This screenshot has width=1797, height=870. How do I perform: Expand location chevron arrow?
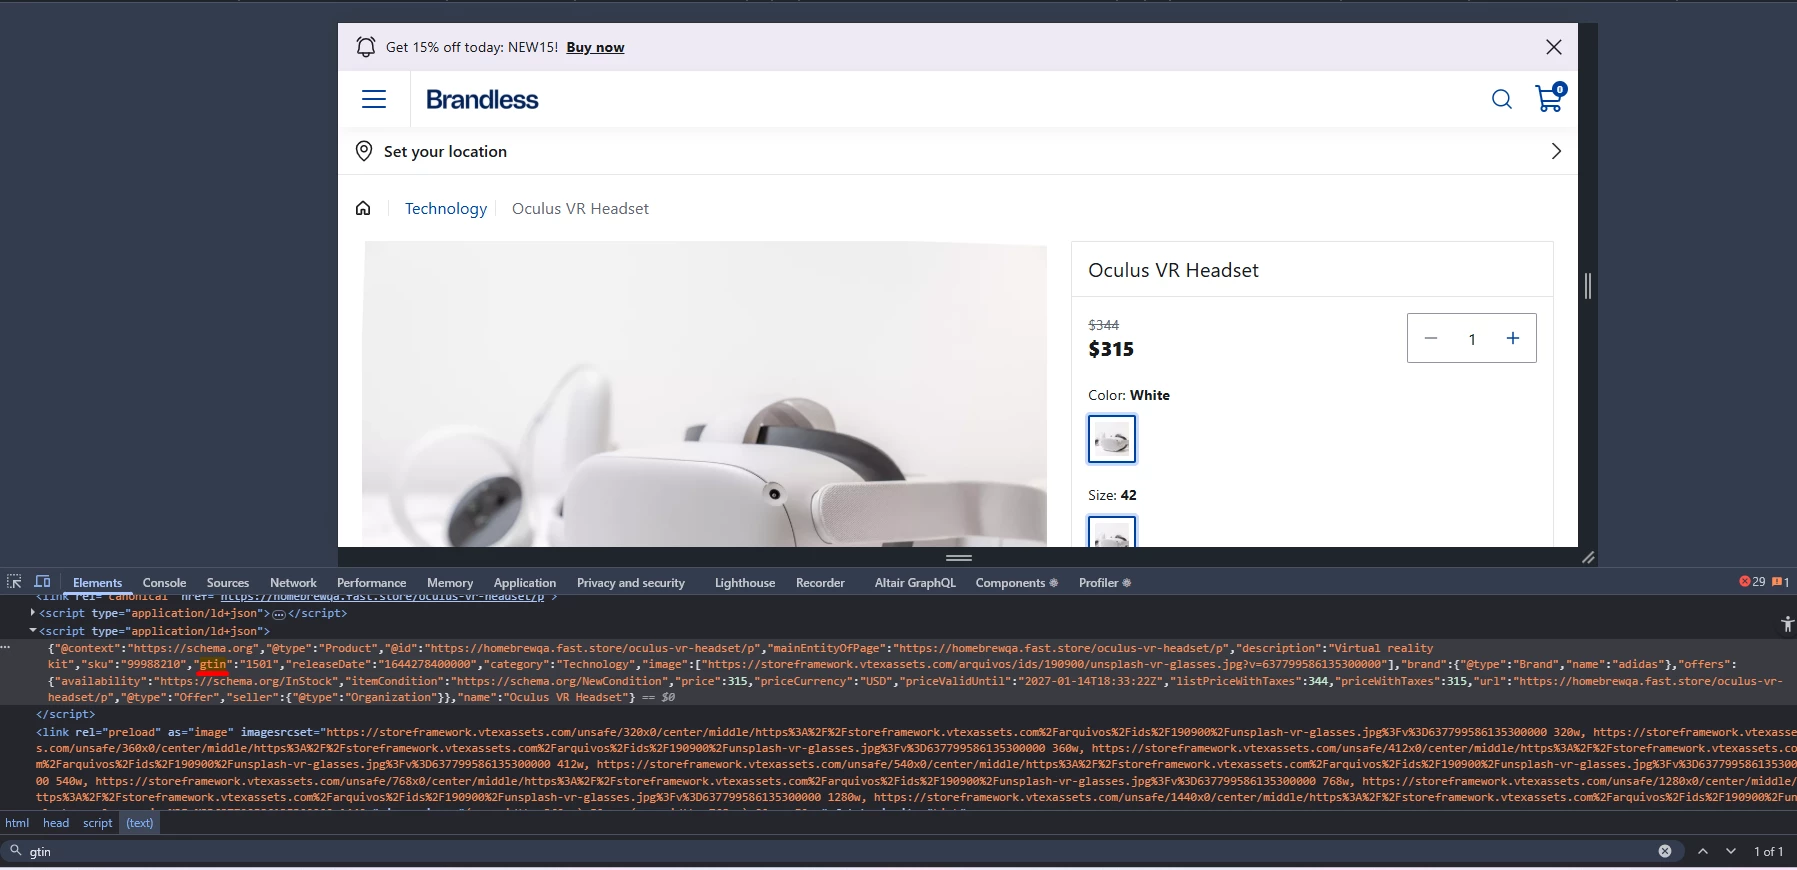(x=1555, y=151)
